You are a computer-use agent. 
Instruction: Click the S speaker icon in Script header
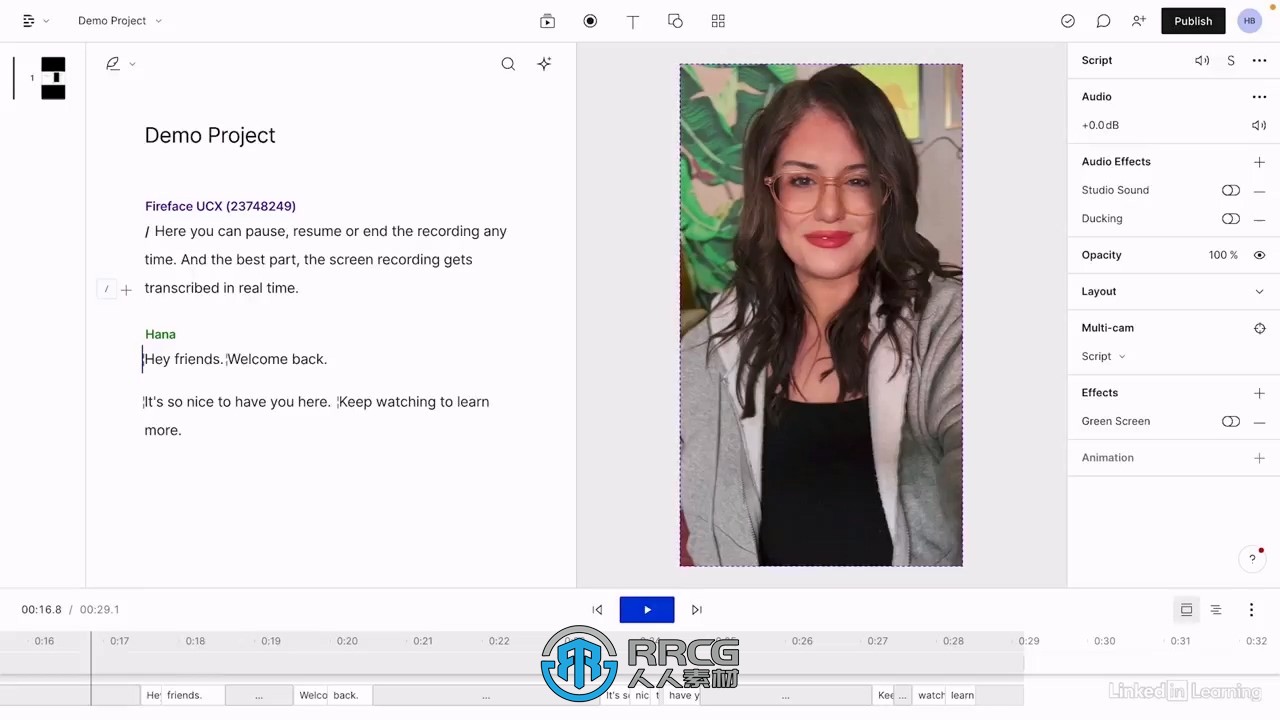(1231, 61)
